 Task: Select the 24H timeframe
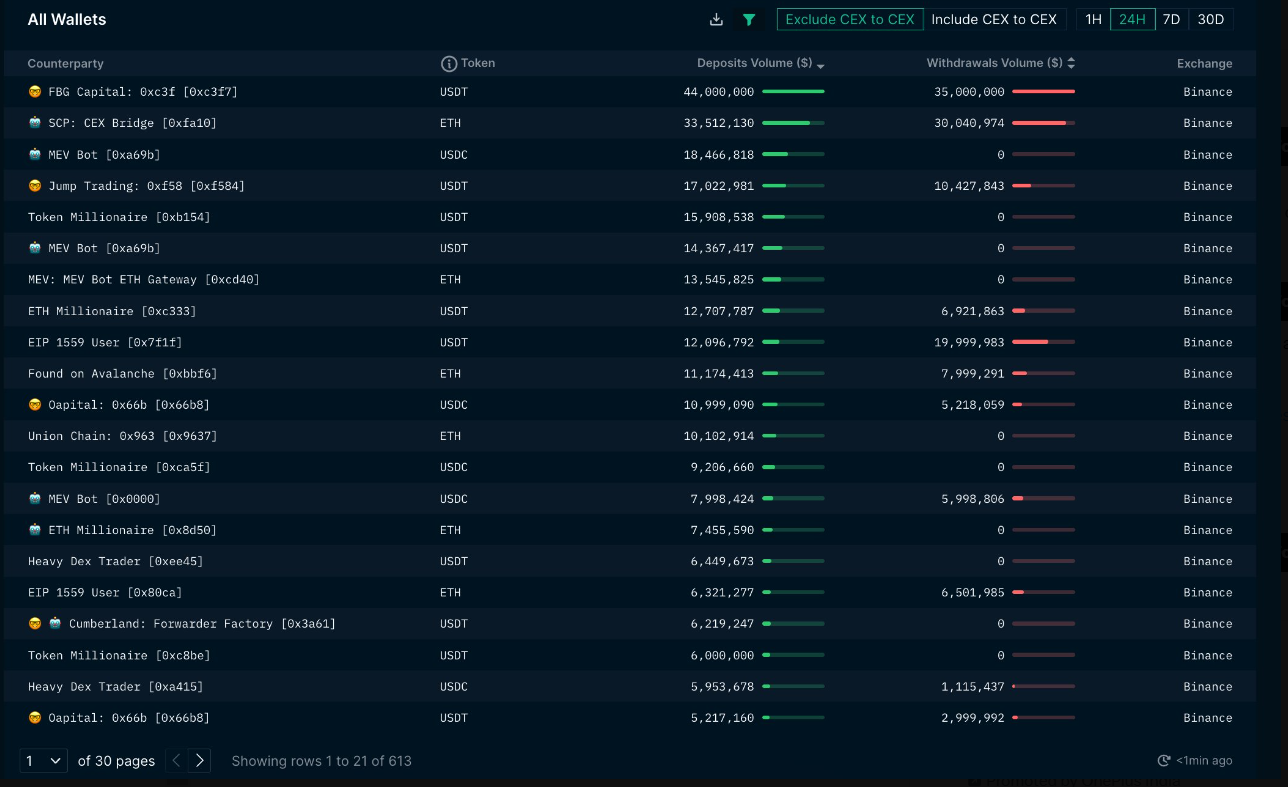coord(1132,19)
